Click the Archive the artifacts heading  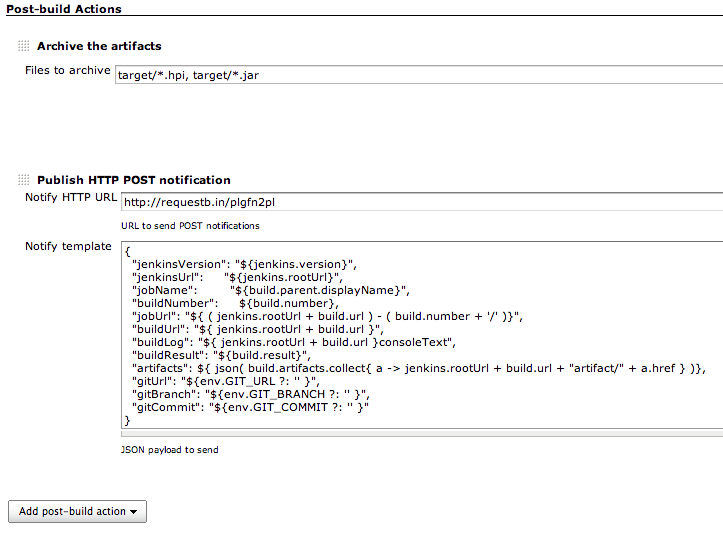pyautogui.click(x=99, y=46)
